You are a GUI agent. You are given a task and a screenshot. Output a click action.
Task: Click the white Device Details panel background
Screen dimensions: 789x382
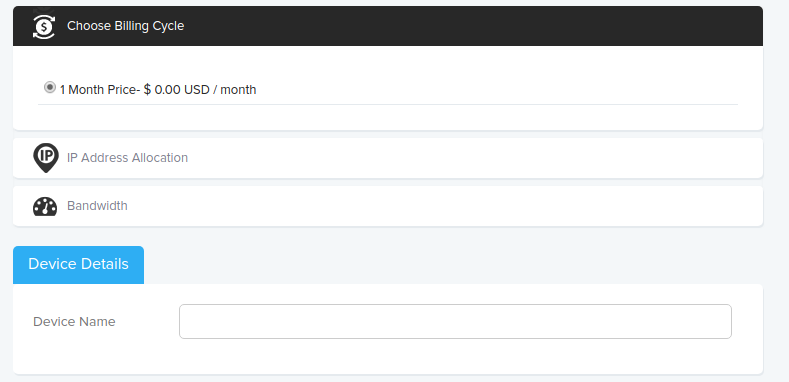click(x=388, y=356)
